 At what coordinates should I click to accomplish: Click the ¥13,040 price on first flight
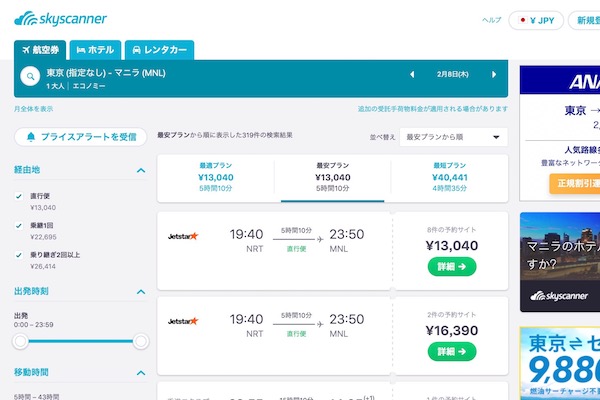tap(452, 246)
